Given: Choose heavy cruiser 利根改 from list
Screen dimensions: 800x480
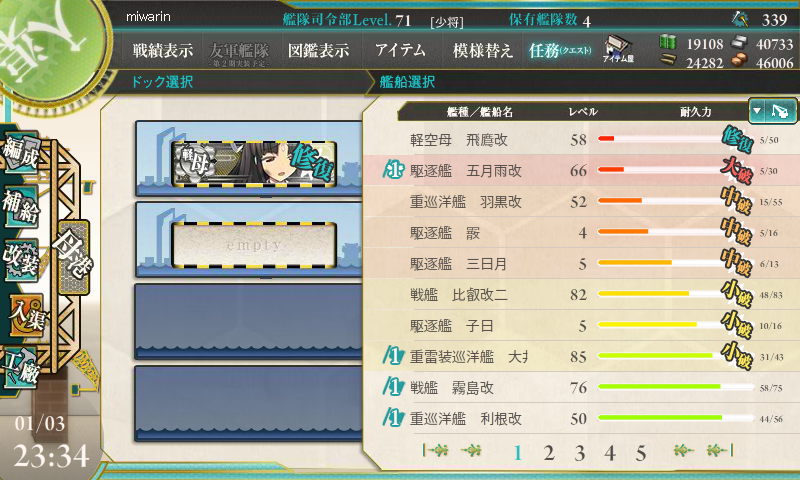Looking at the screenshot, I should pyautogui.click(x=581, y=419).
